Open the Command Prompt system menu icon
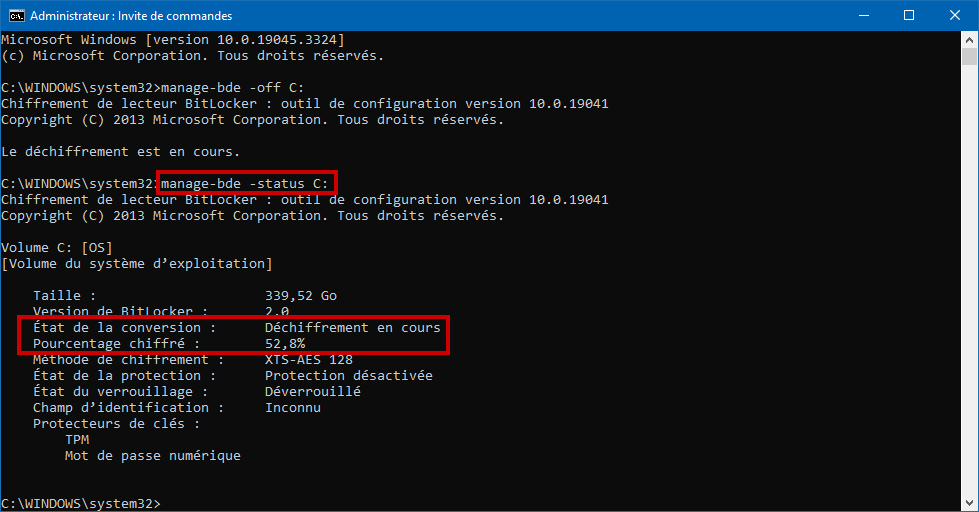 pyautogui.click(x=17, y=16)
